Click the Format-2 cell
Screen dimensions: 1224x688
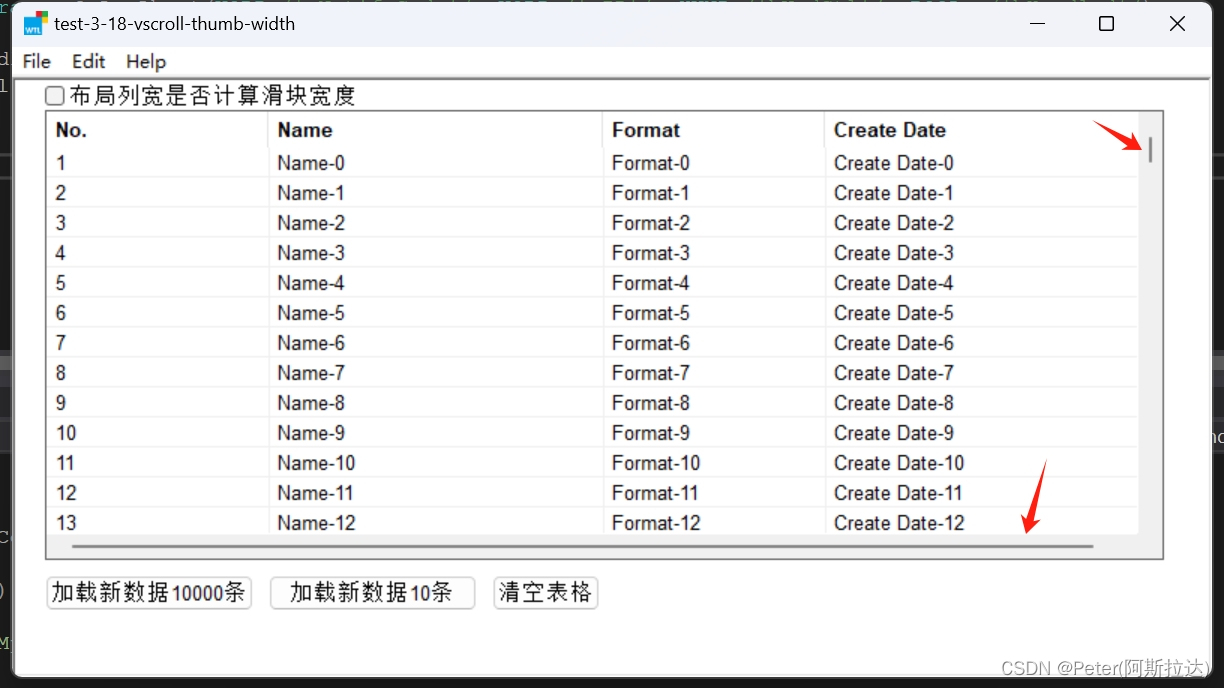[715, 223]
